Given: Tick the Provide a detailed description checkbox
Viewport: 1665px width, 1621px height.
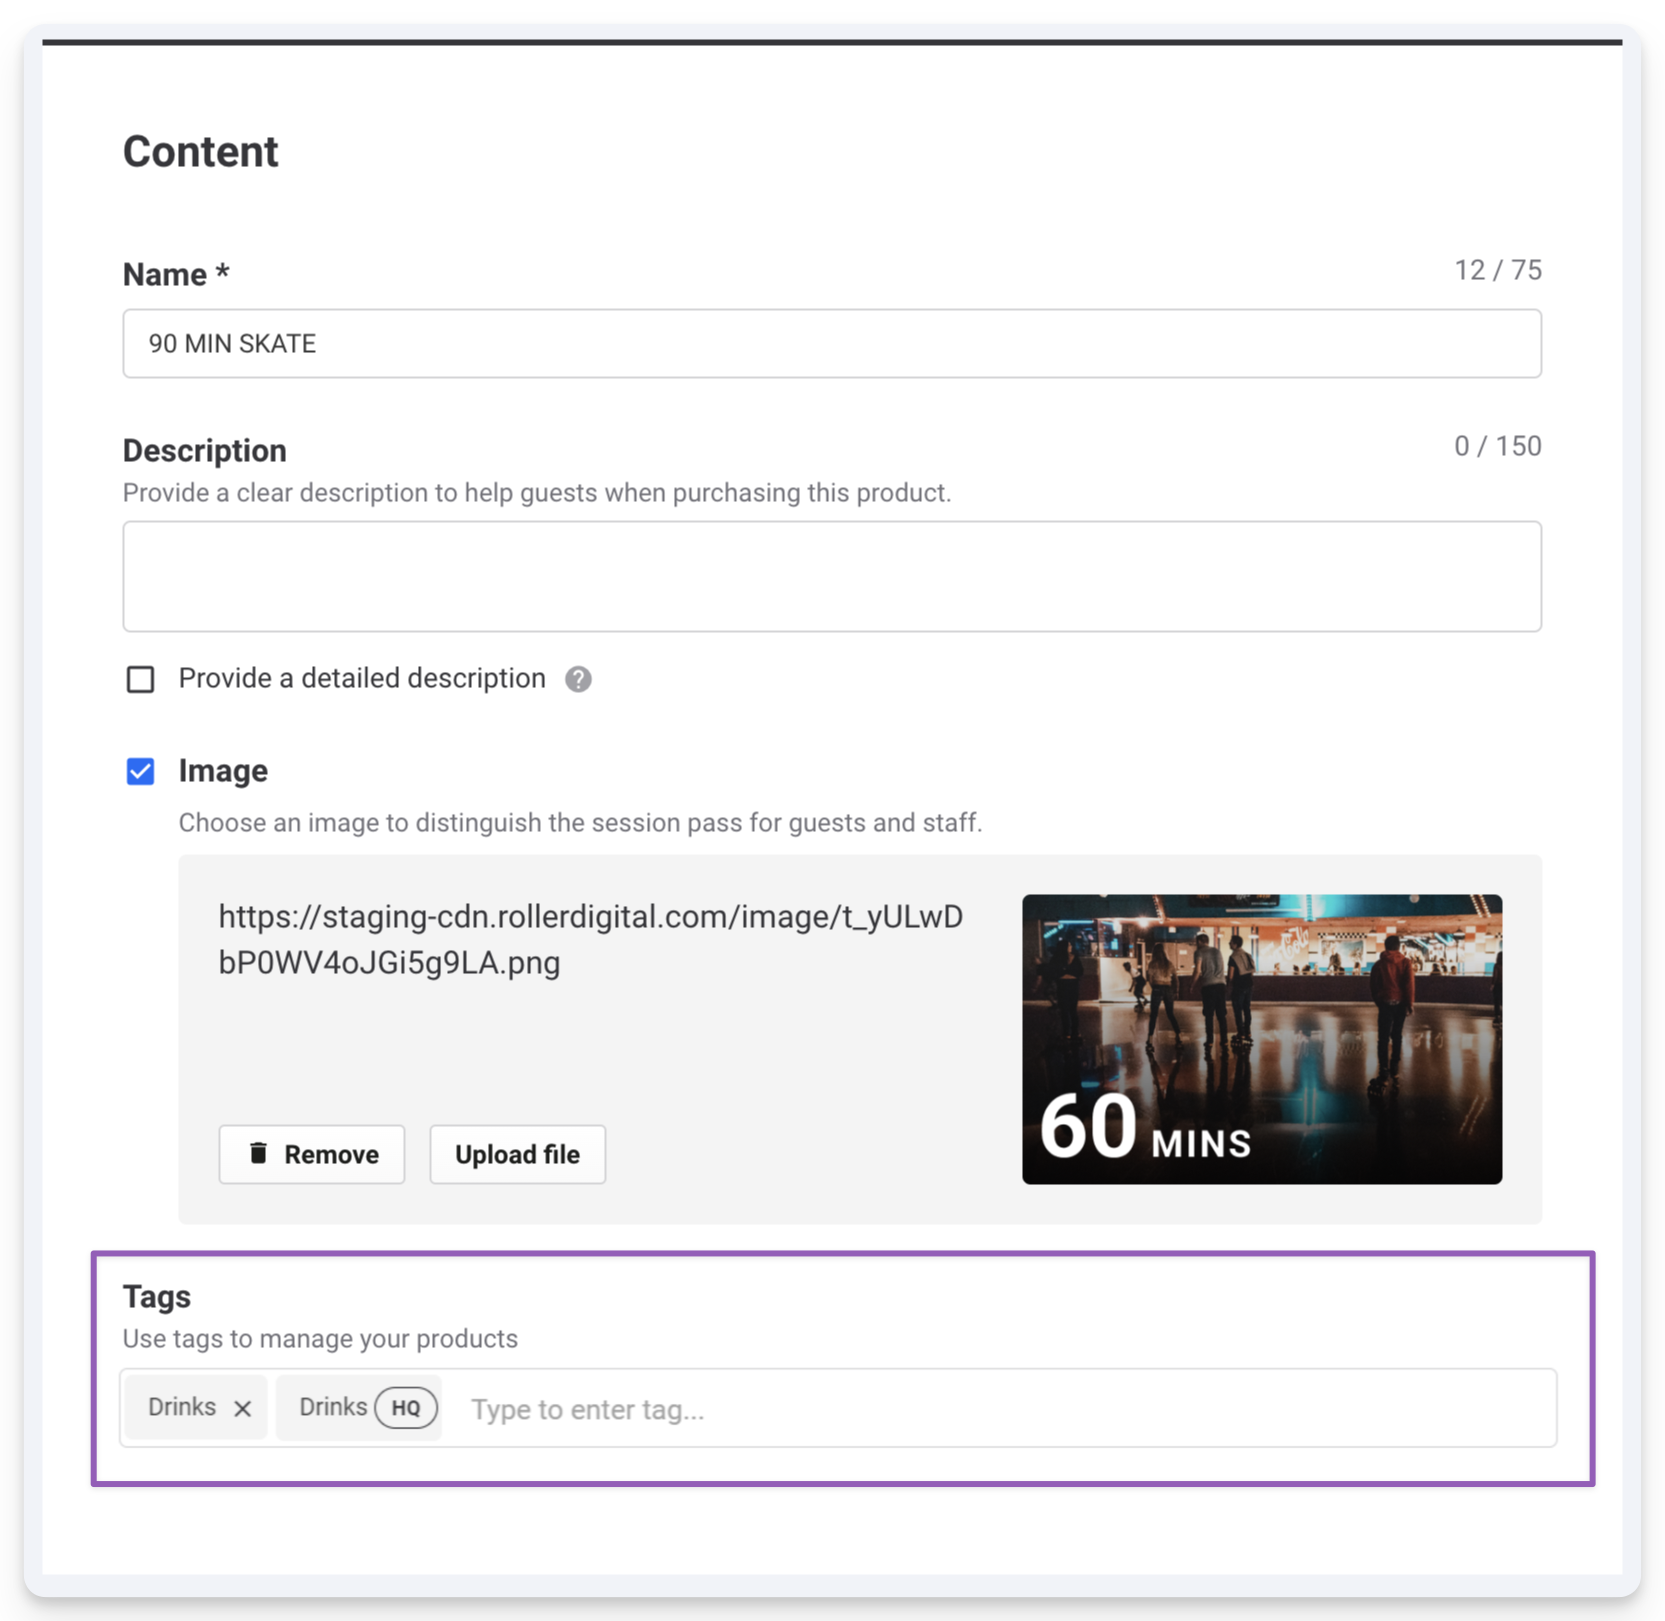Looking at the screenshot, I should pos(141,679).
